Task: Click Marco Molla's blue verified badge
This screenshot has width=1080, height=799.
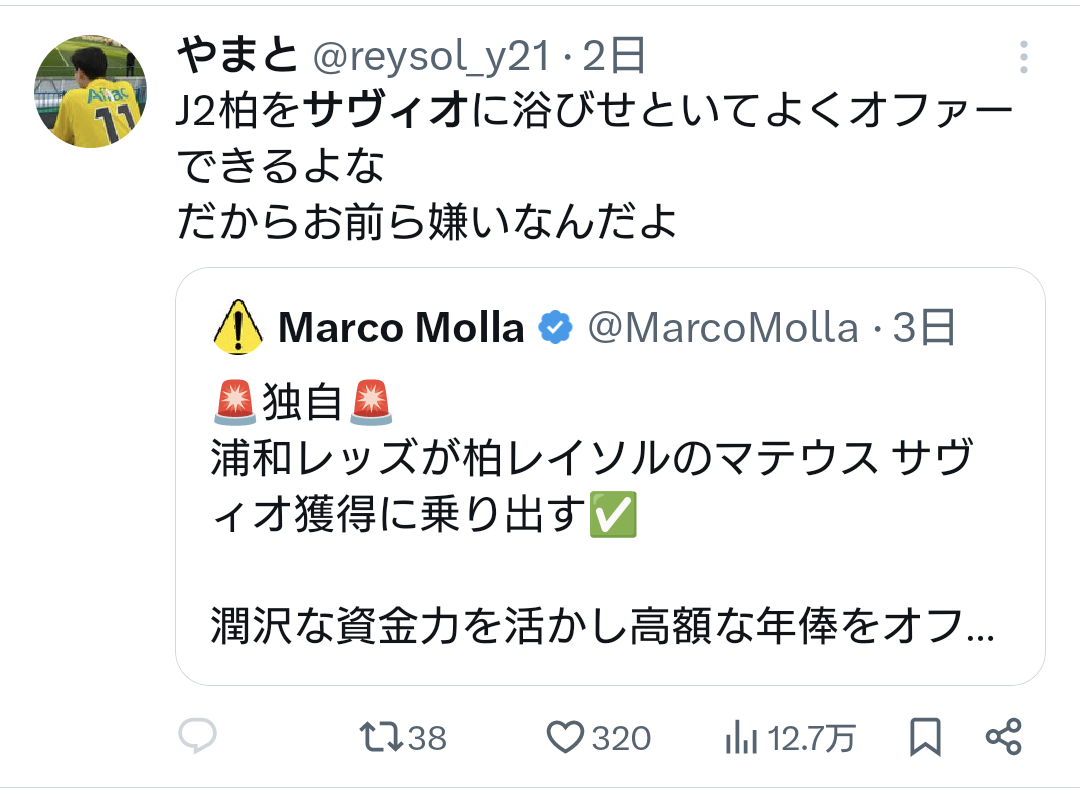Action: 555,327
